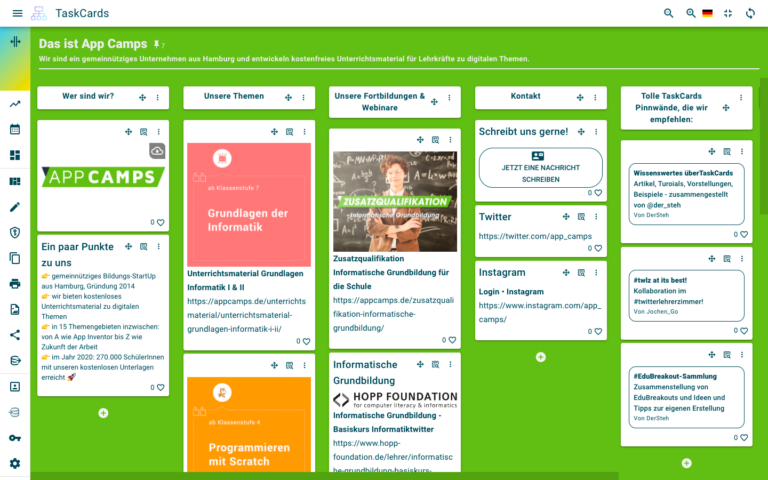Like the Zusatzqualifikation card with heart
Screen dimensions: 768x480
click(x=452, y=340)
